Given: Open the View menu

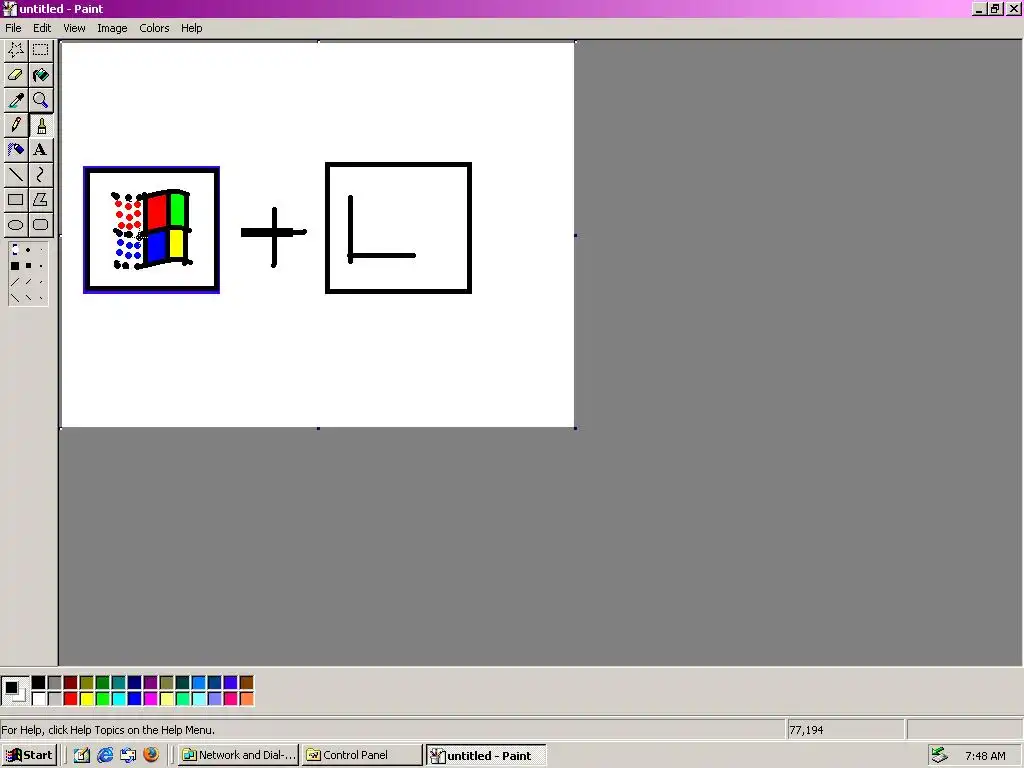Looking at the screenshot, I should point(74,28).
